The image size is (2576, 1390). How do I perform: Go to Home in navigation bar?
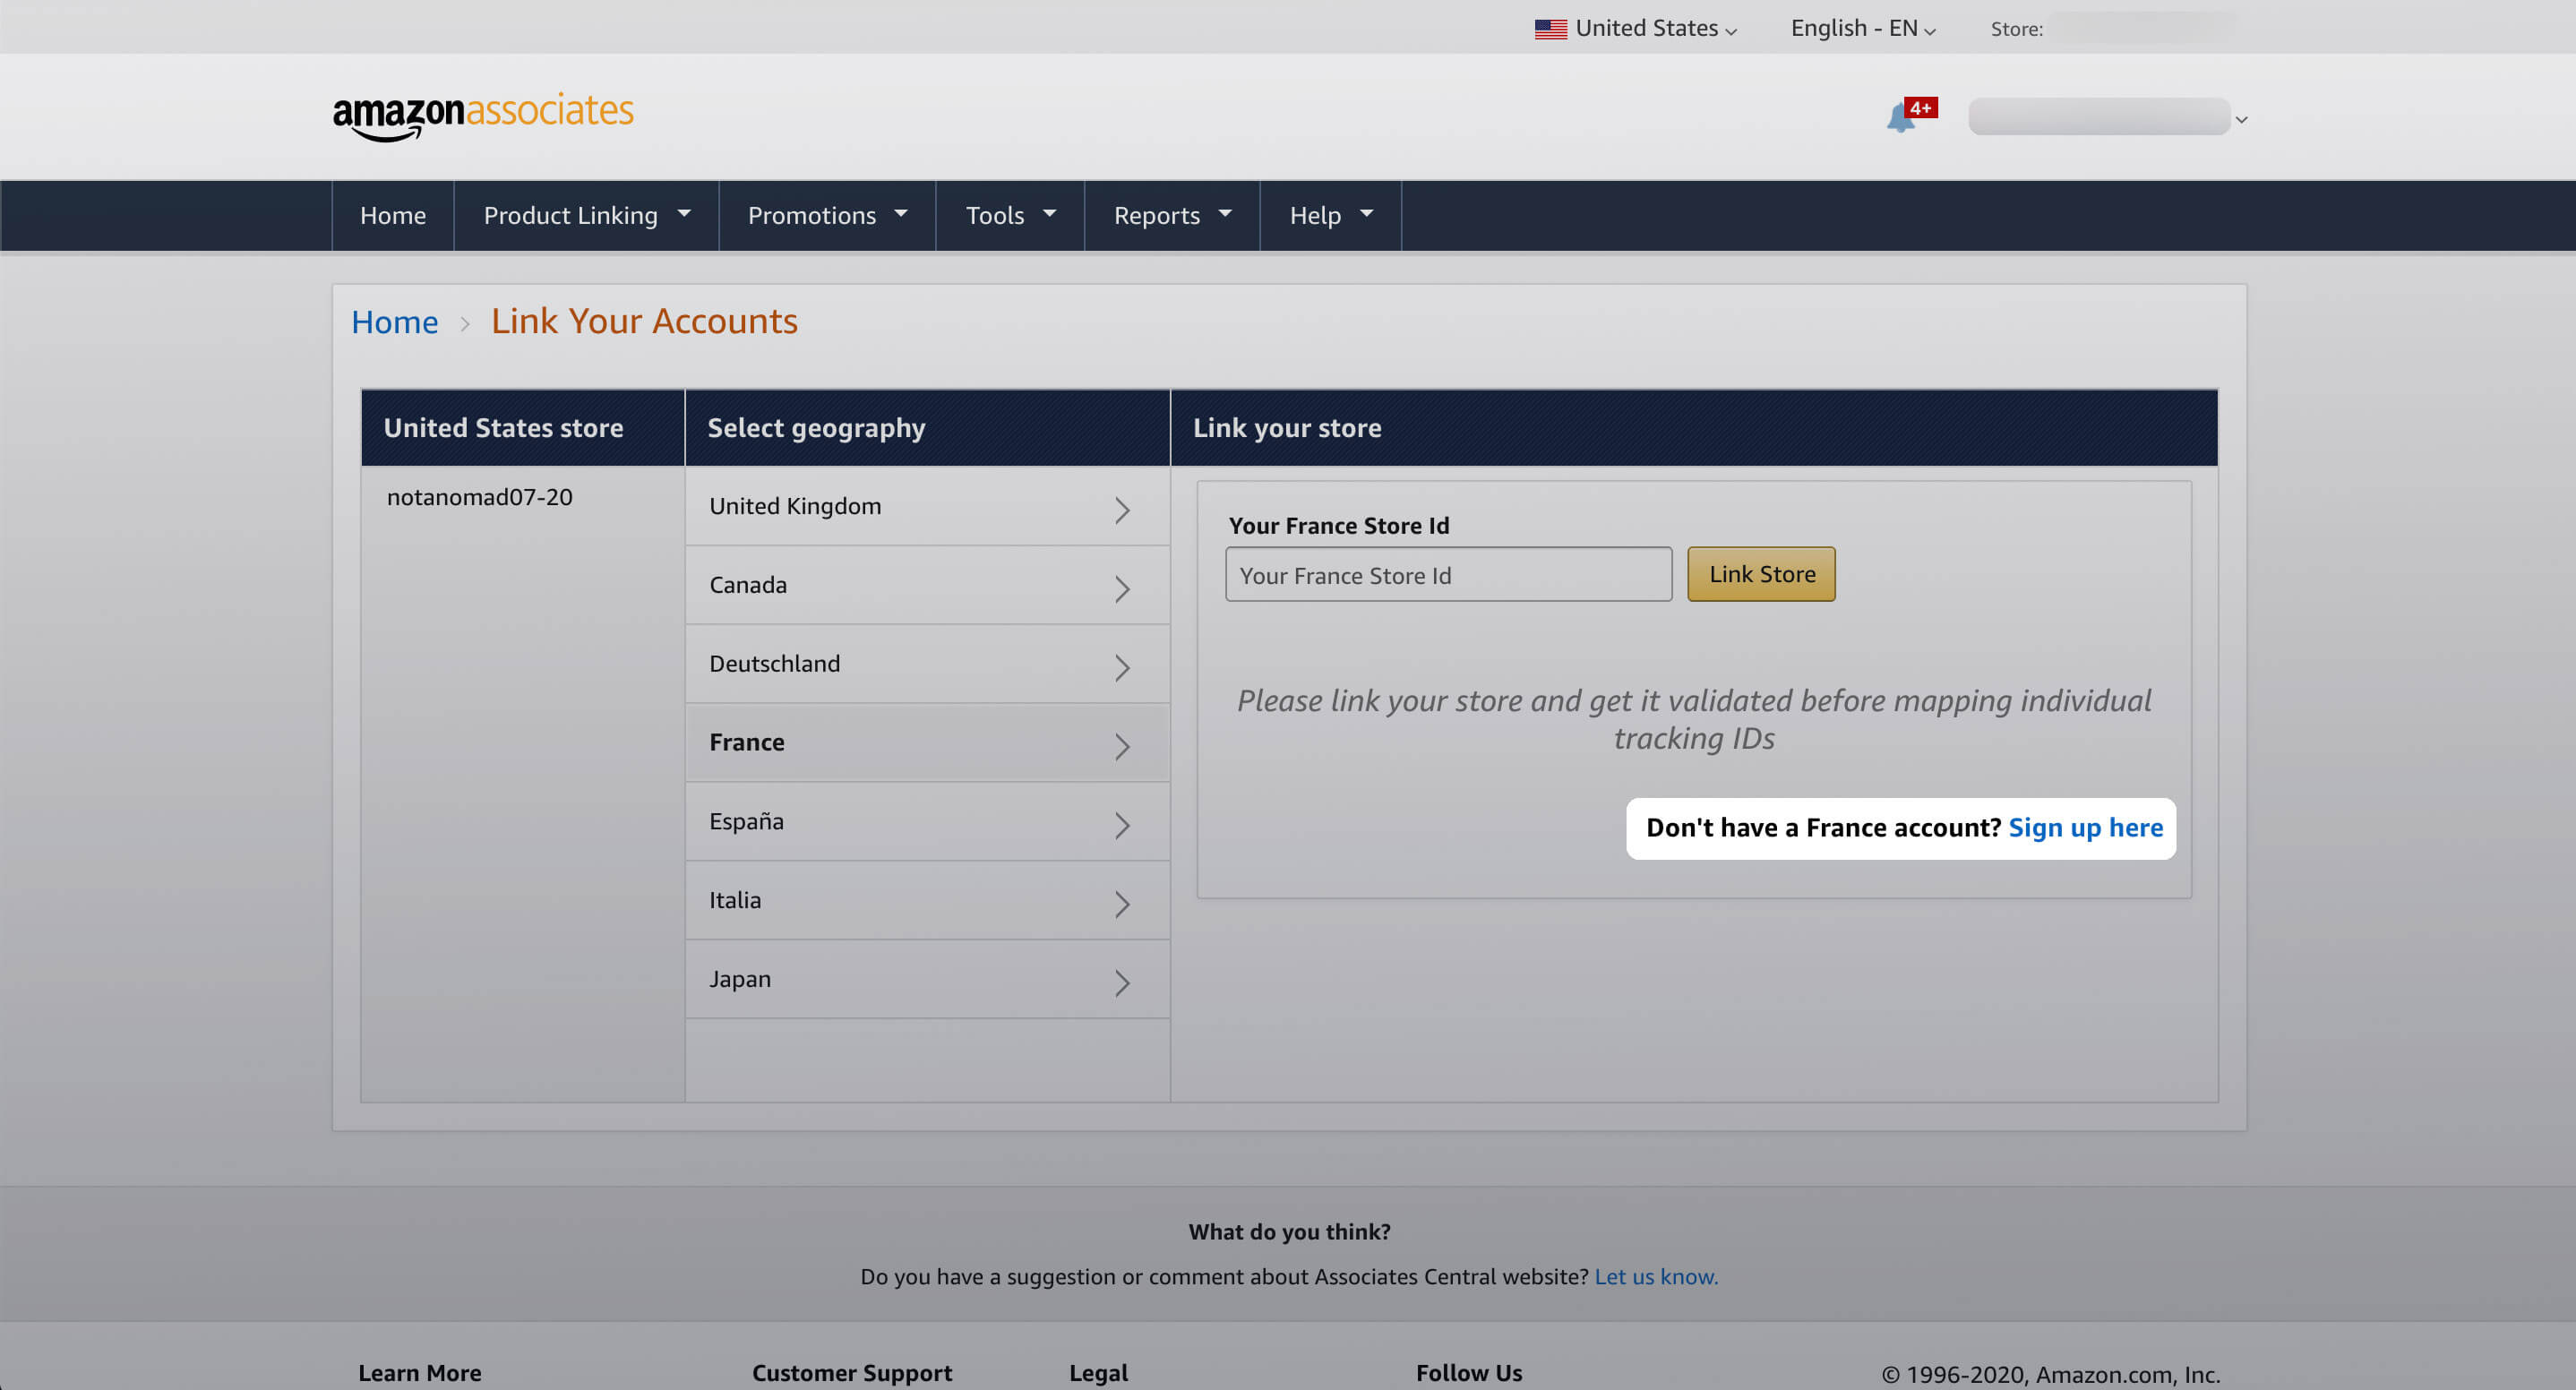point(393,215)
